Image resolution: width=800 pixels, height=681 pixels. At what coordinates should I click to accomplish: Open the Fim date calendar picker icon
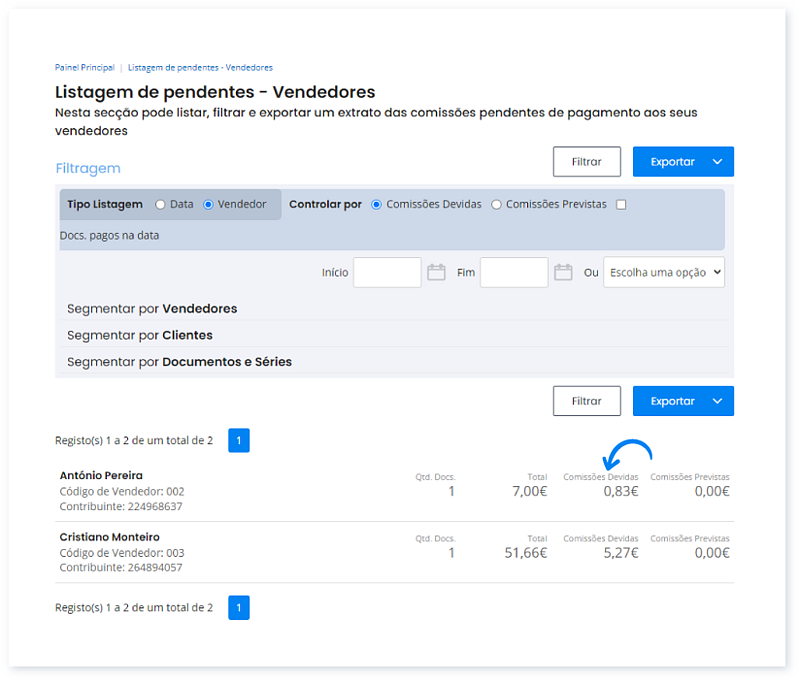[563, 272]
